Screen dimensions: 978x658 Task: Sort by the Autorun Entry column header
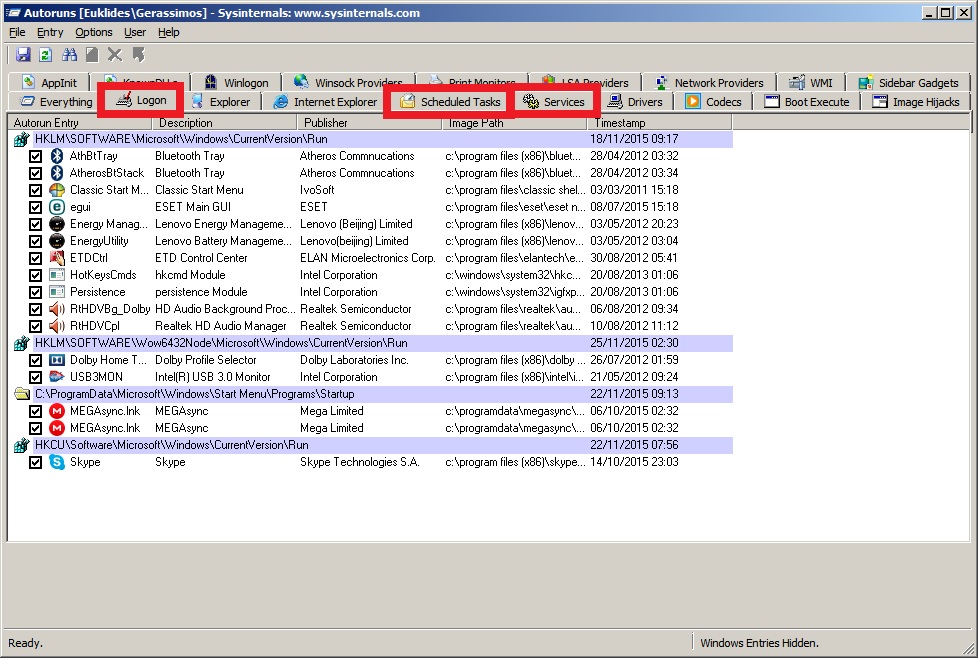[81, 123]
